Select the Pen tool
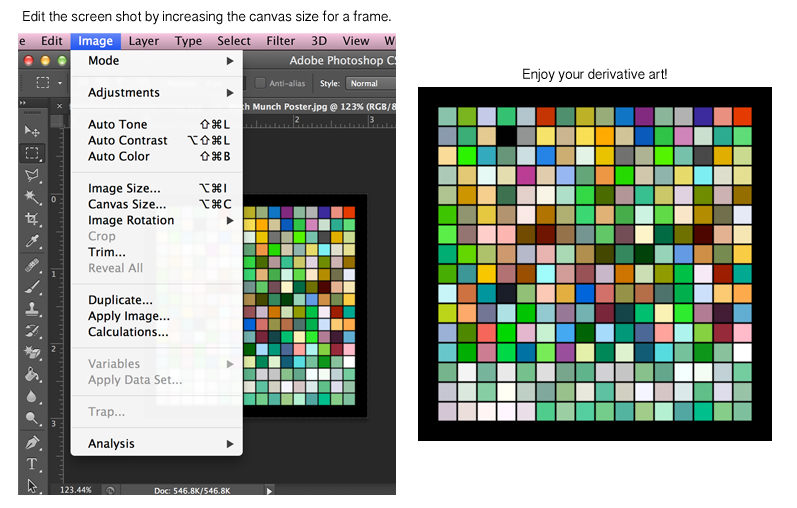 pyautogui.click(x=32, y=442)
